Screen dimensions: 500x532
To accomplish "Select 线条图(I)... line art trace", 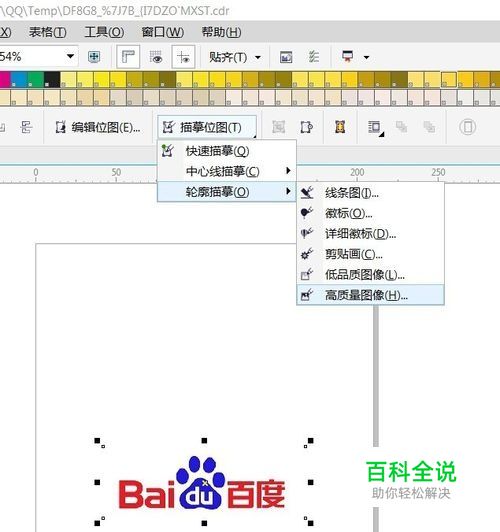I will coord(370,193).
